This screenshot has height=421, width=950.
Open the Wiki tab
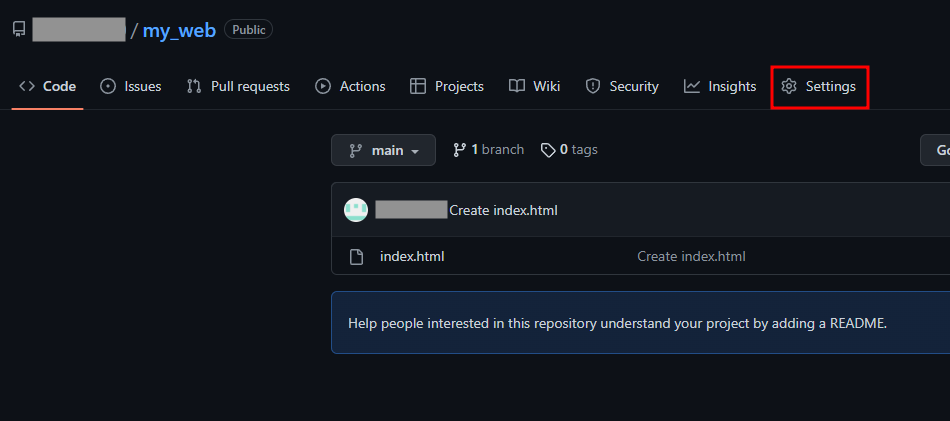click(534, 87)
